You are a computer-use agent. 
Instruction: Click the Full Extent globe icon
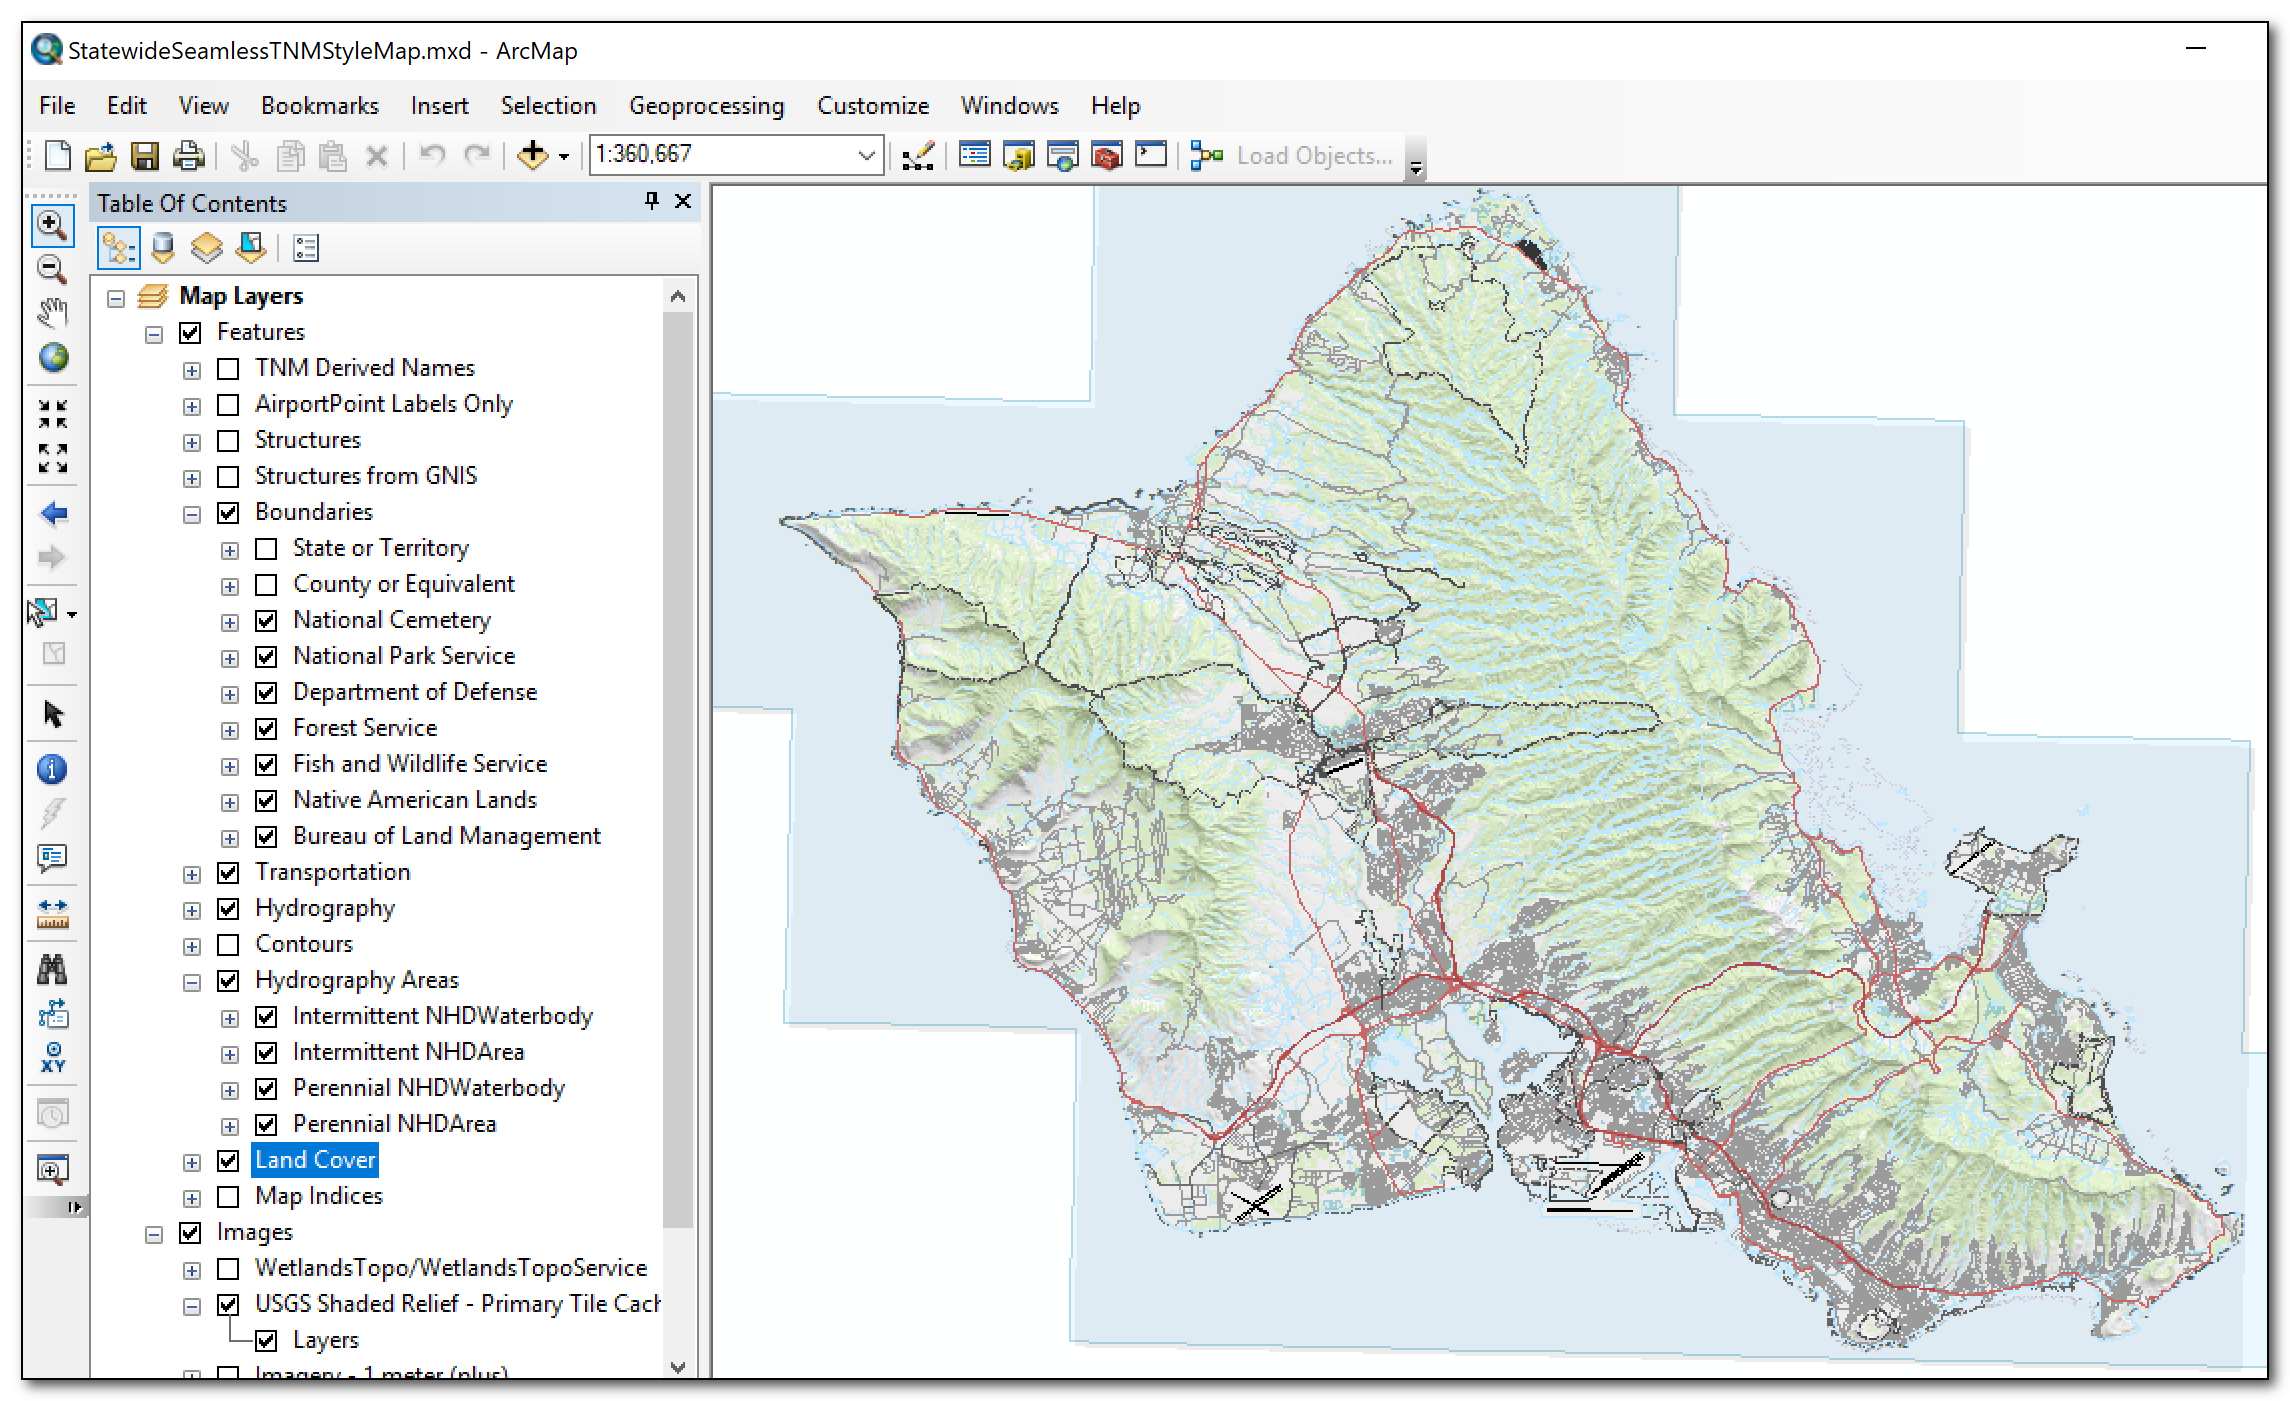(x=52, y=357)
